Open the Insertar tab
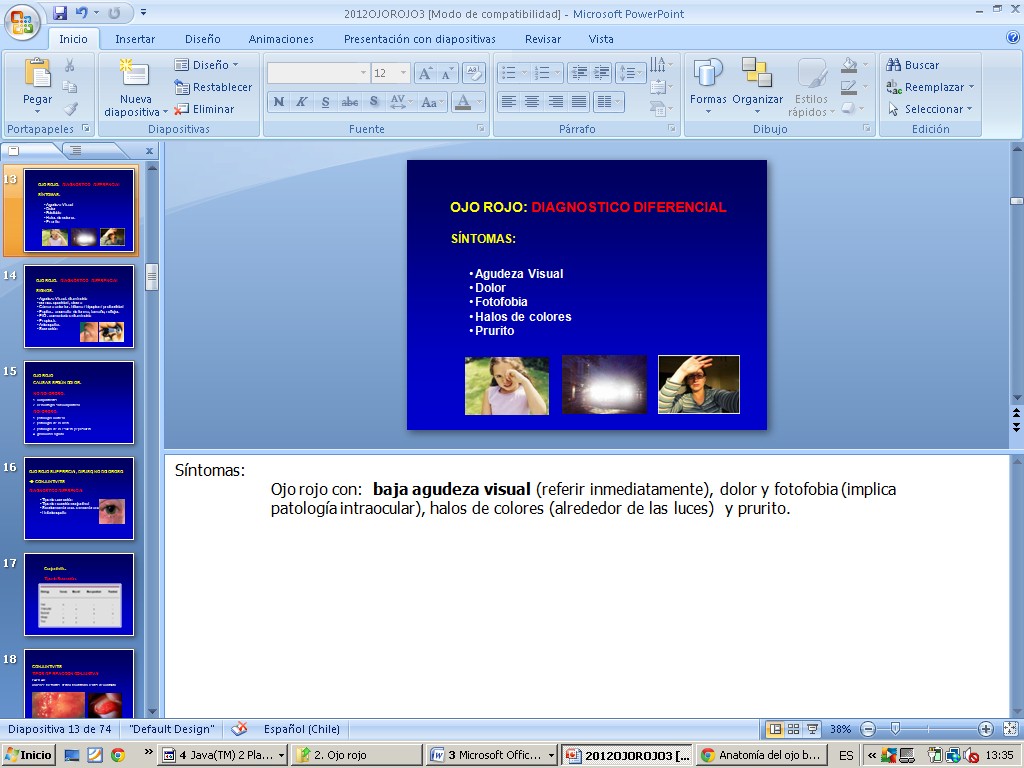Viewport: 1024px width, 768px height. click(135, 39)
